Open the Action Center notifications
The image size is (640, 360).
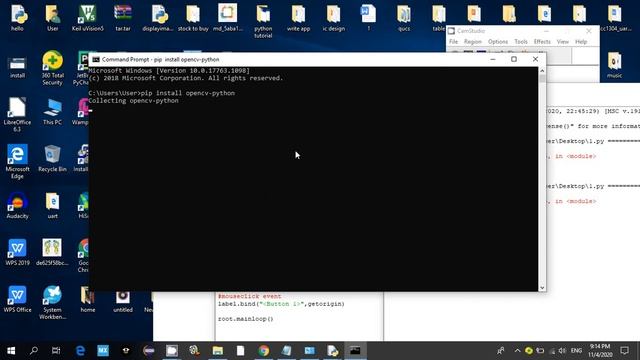tap(624, 351)
